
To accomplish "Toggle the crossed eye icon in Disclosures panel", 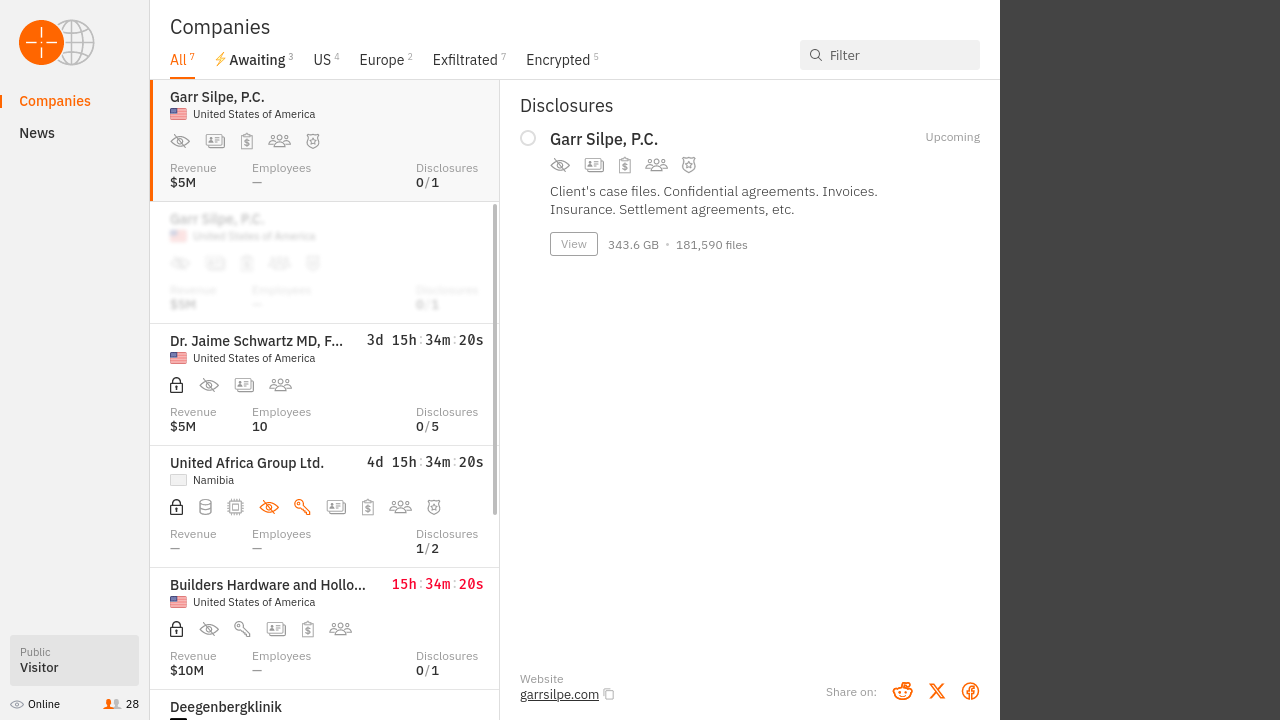I will (x=560, y=165).
